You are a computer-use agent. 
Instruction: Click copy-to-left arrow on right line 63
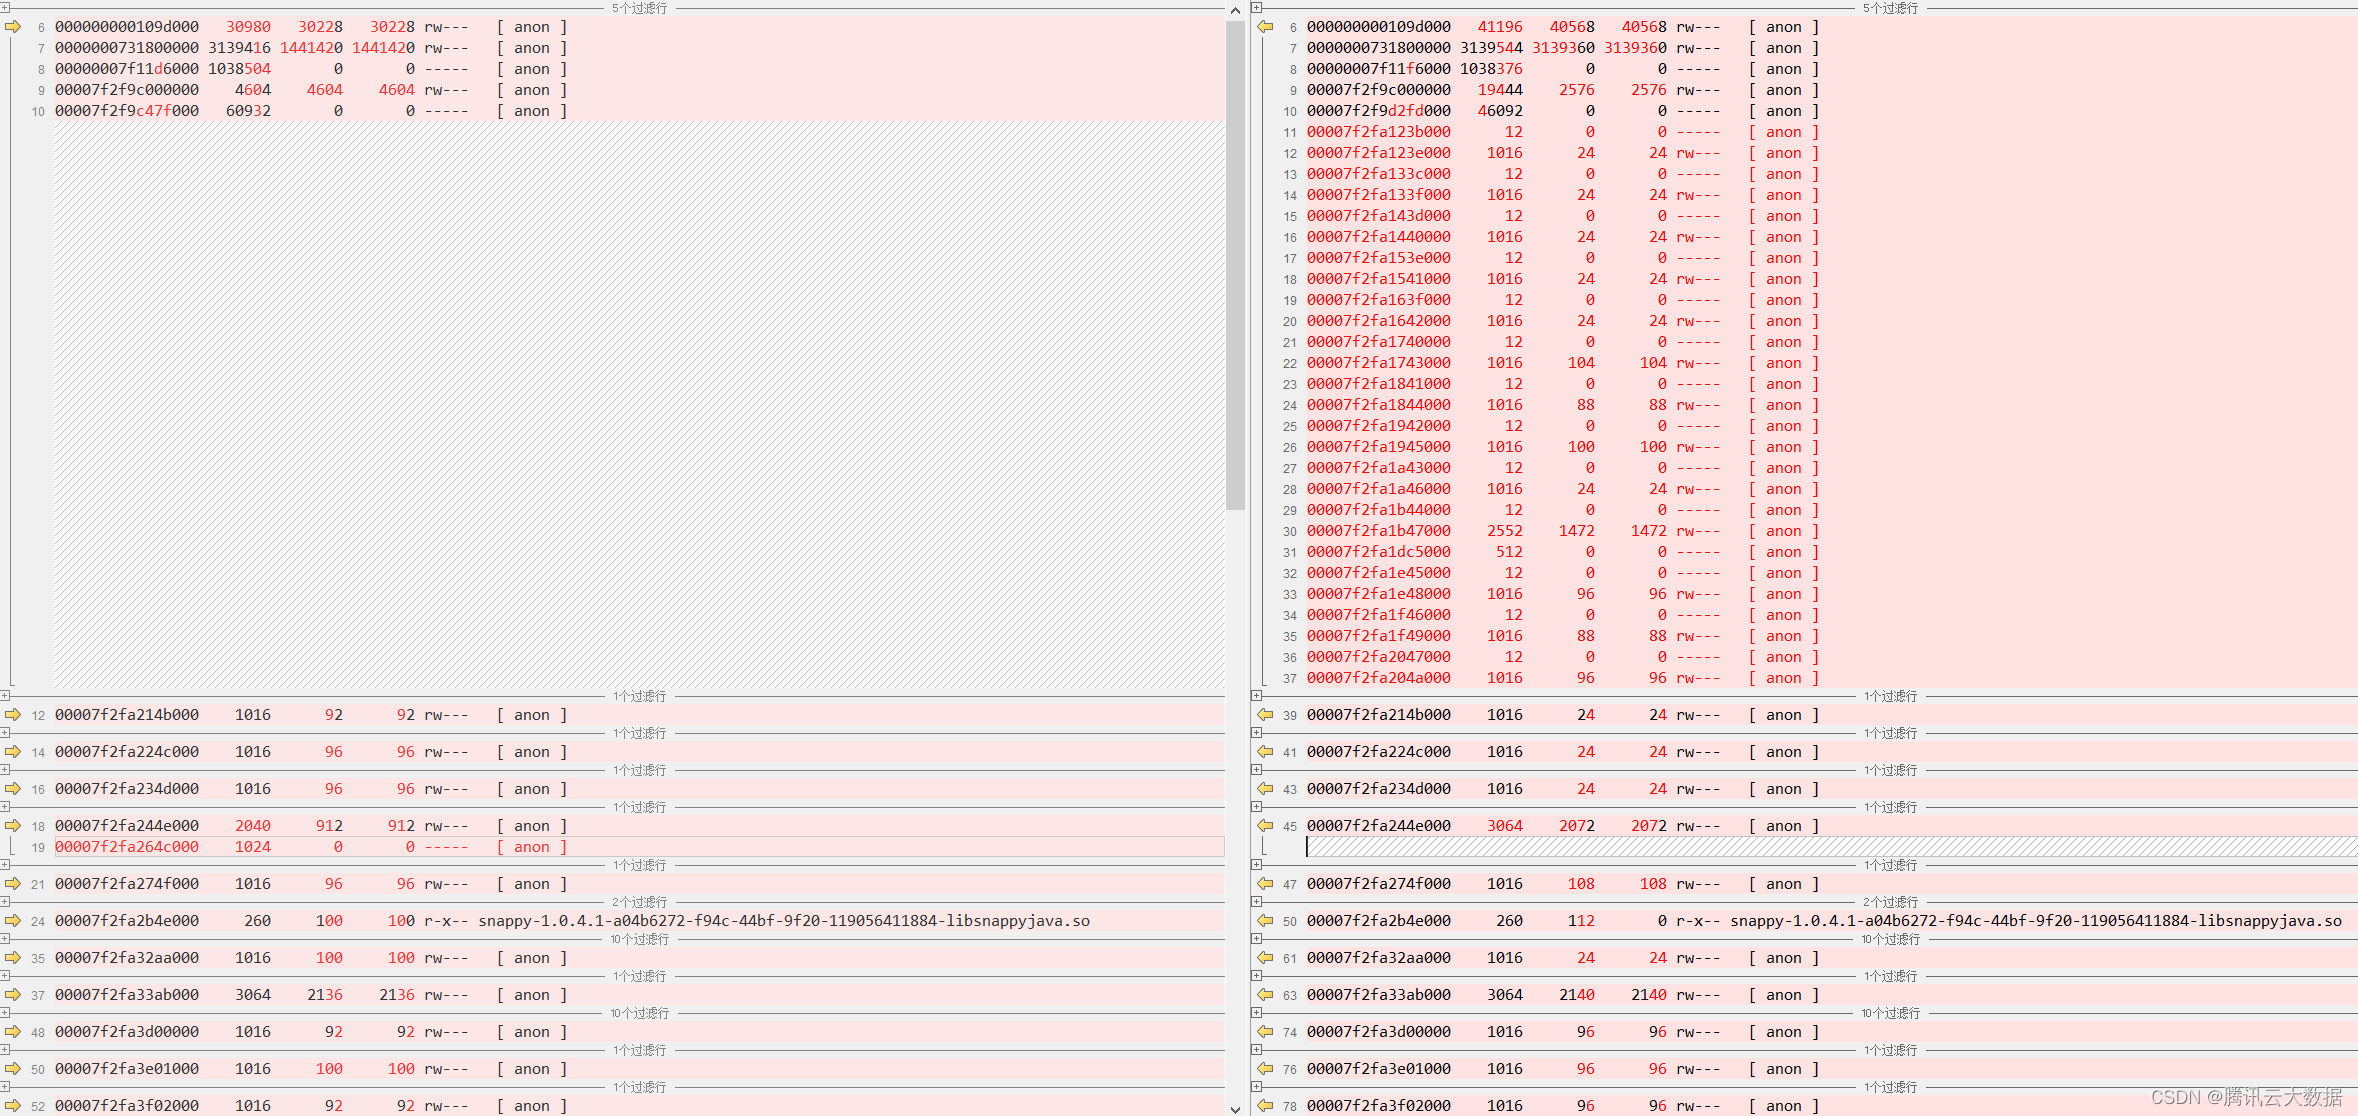tap(1265, 995)
